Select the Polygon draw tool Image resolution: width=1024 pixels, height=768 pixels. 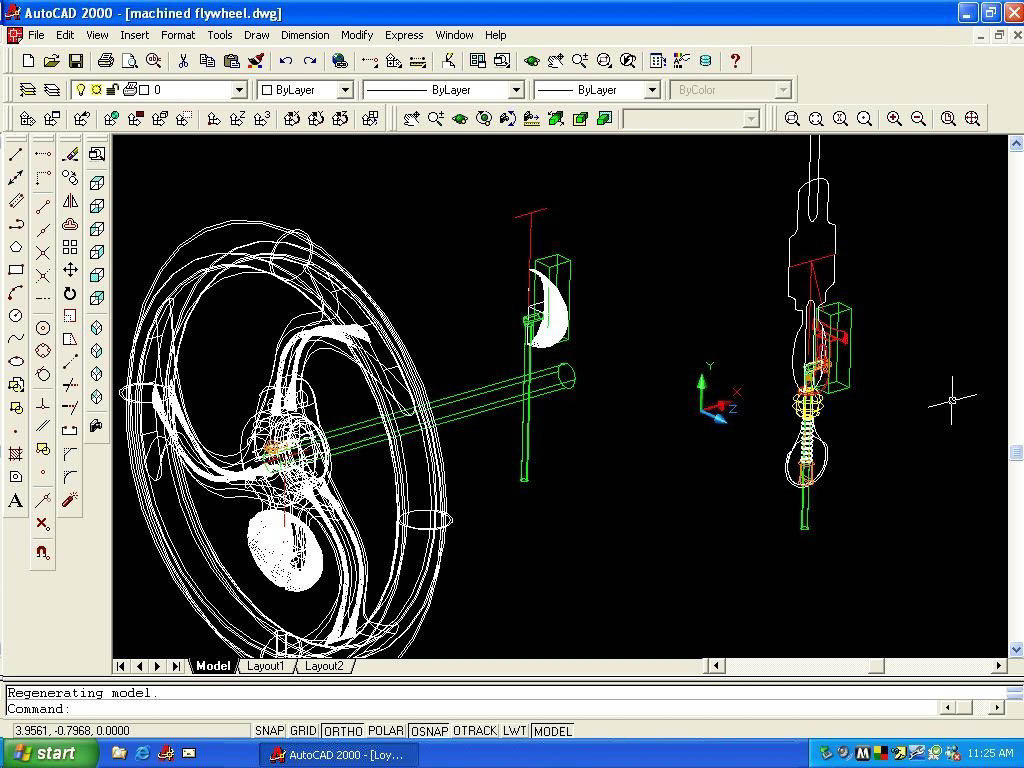(14, 248)
